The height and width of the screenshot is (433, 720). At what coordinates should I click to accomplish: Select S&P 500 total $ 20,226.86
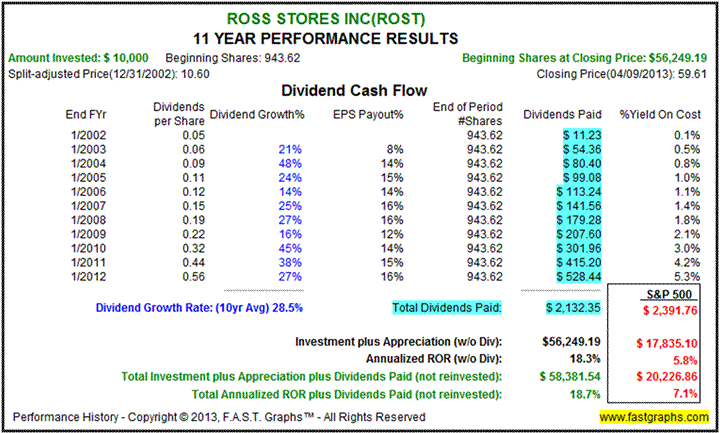pos(667,377)
